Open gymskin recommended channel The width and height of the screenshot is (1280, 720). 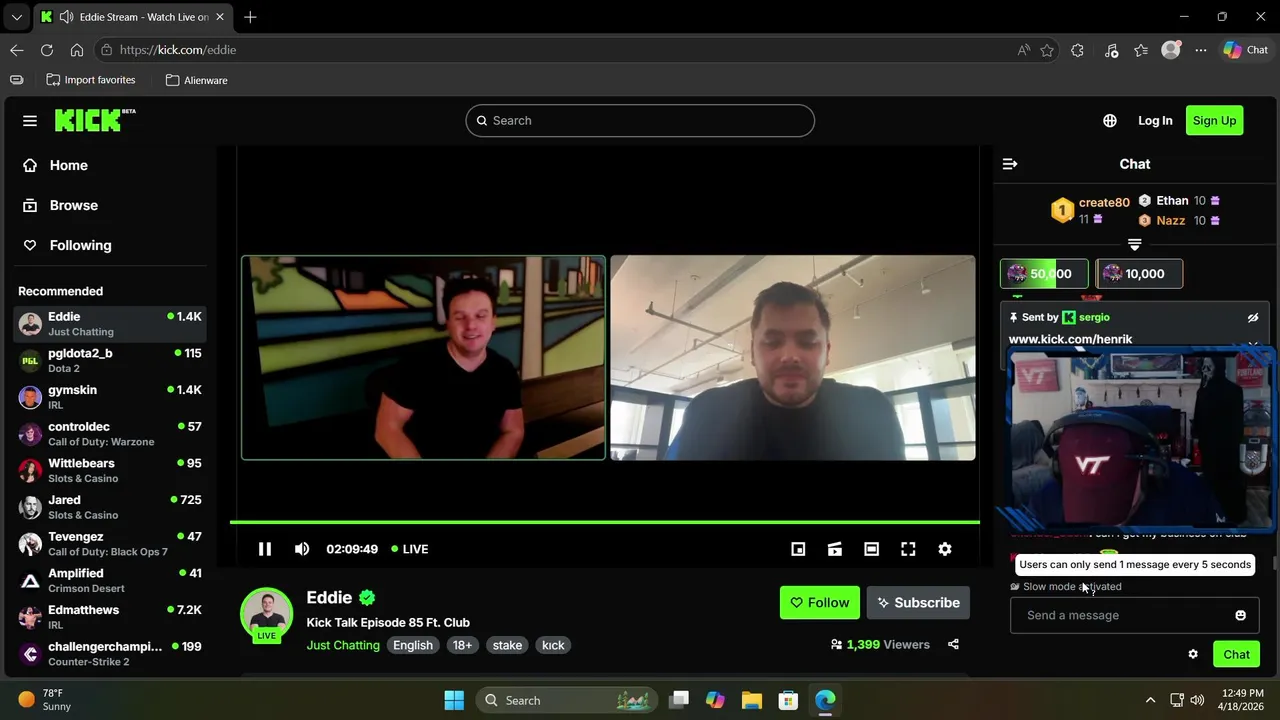coord(110,397)
